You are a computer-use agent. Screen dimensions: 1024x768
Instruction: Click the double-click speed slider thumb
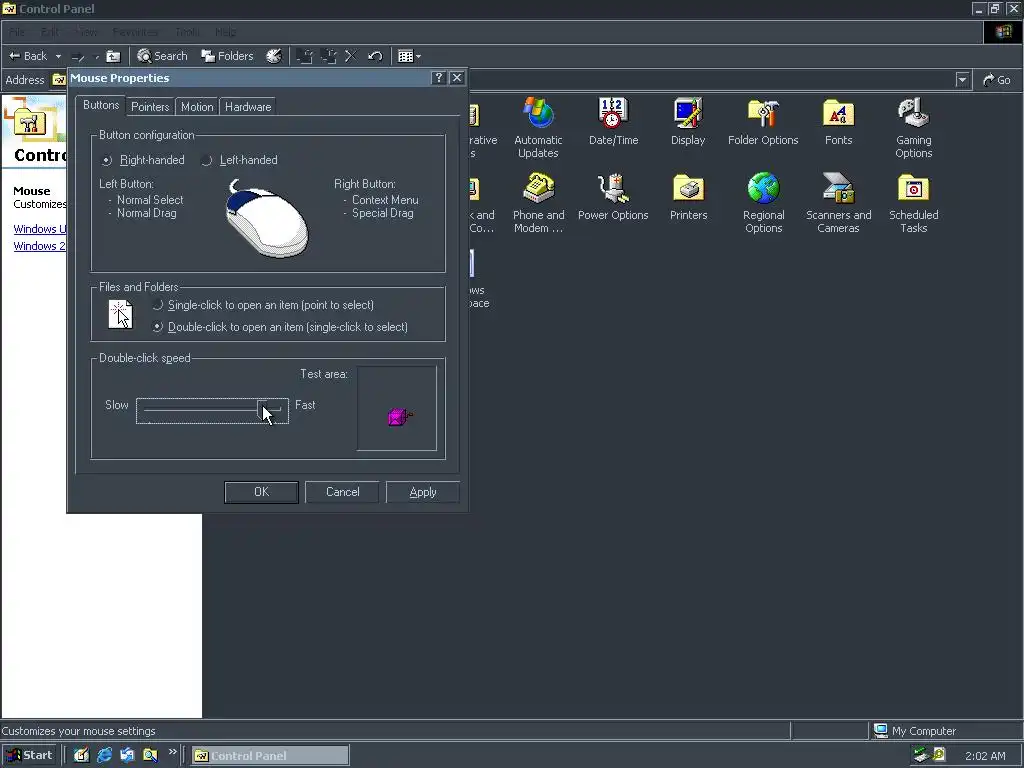[x=262, y=410]
